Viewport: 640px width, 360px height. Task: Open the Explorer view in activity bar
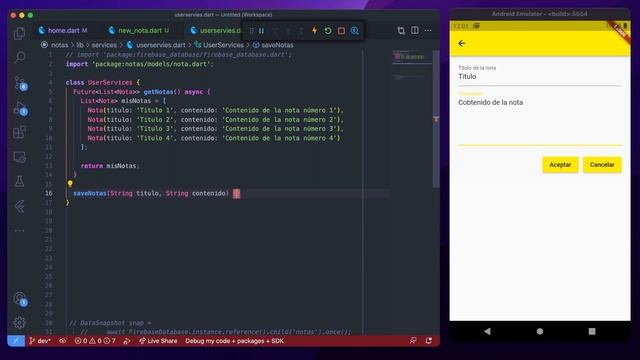19,33
